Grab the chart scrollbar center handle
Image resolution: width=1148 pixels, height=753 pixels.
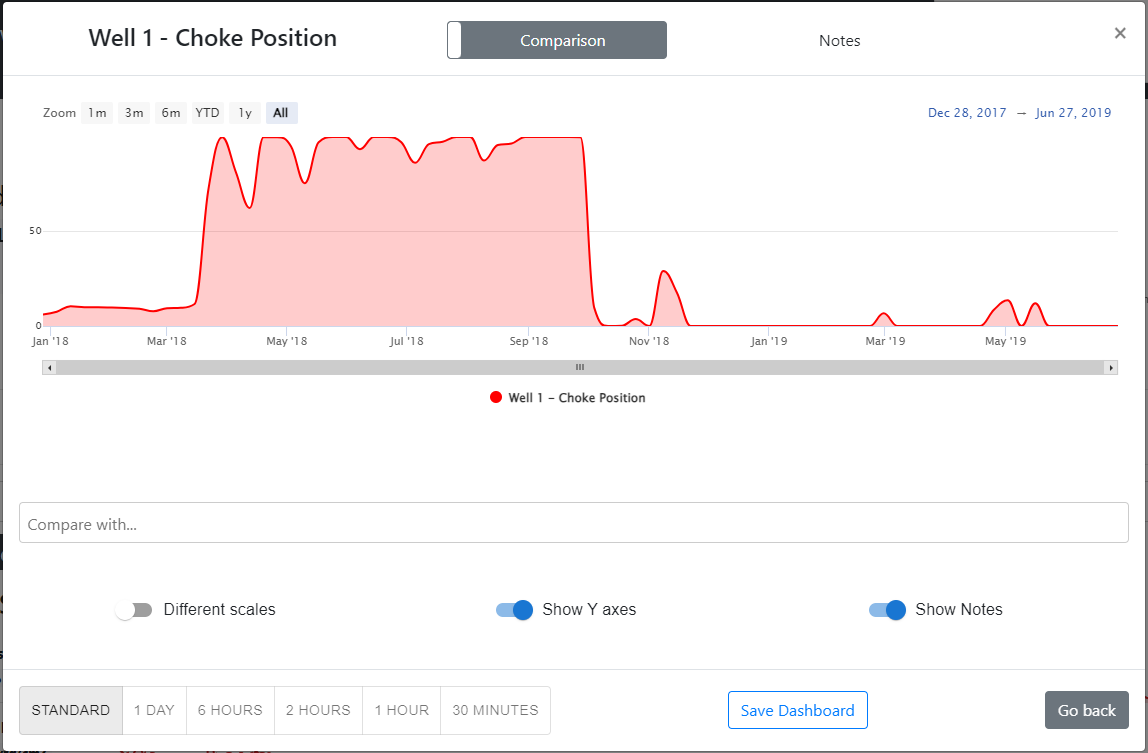(579, 368)
